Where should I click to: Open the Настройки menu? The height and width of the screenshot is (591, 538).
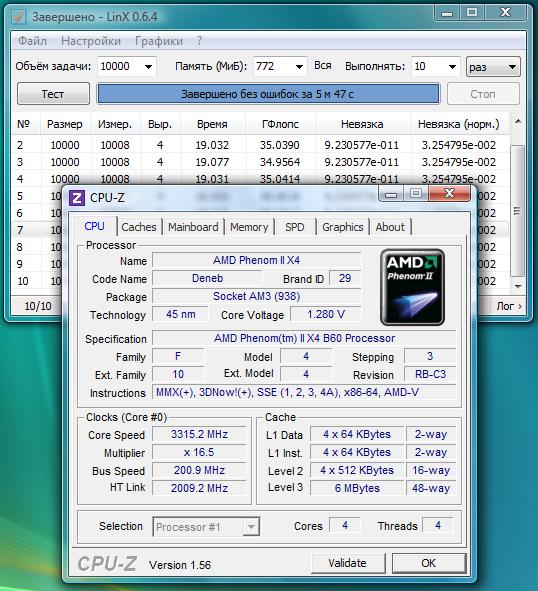point(91,41)
